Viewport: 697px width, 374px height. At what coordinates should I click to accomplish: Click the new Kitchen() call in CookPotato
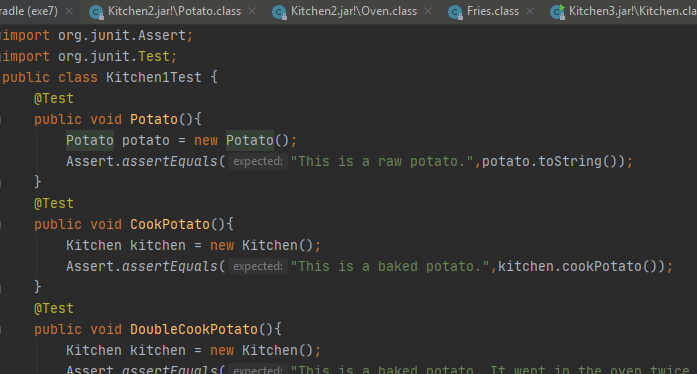pos(261,245)
